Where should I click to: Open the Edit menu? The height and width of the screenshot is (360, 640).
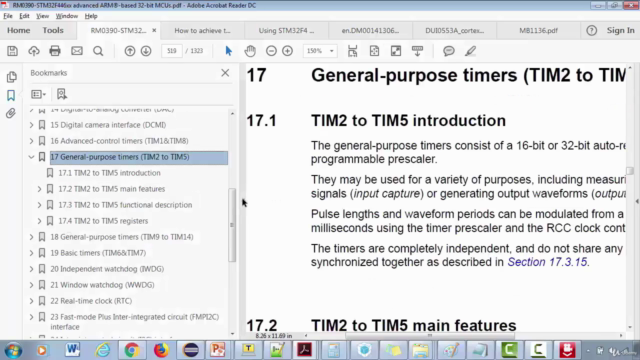click(x=24, y=16)
